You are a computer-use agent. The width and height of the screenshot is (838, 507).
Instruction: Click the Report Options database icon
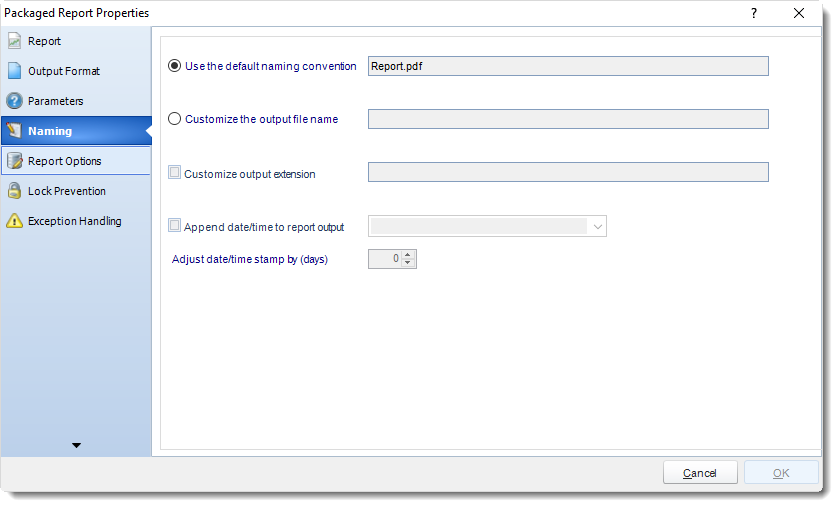click(x=14, y=160)
